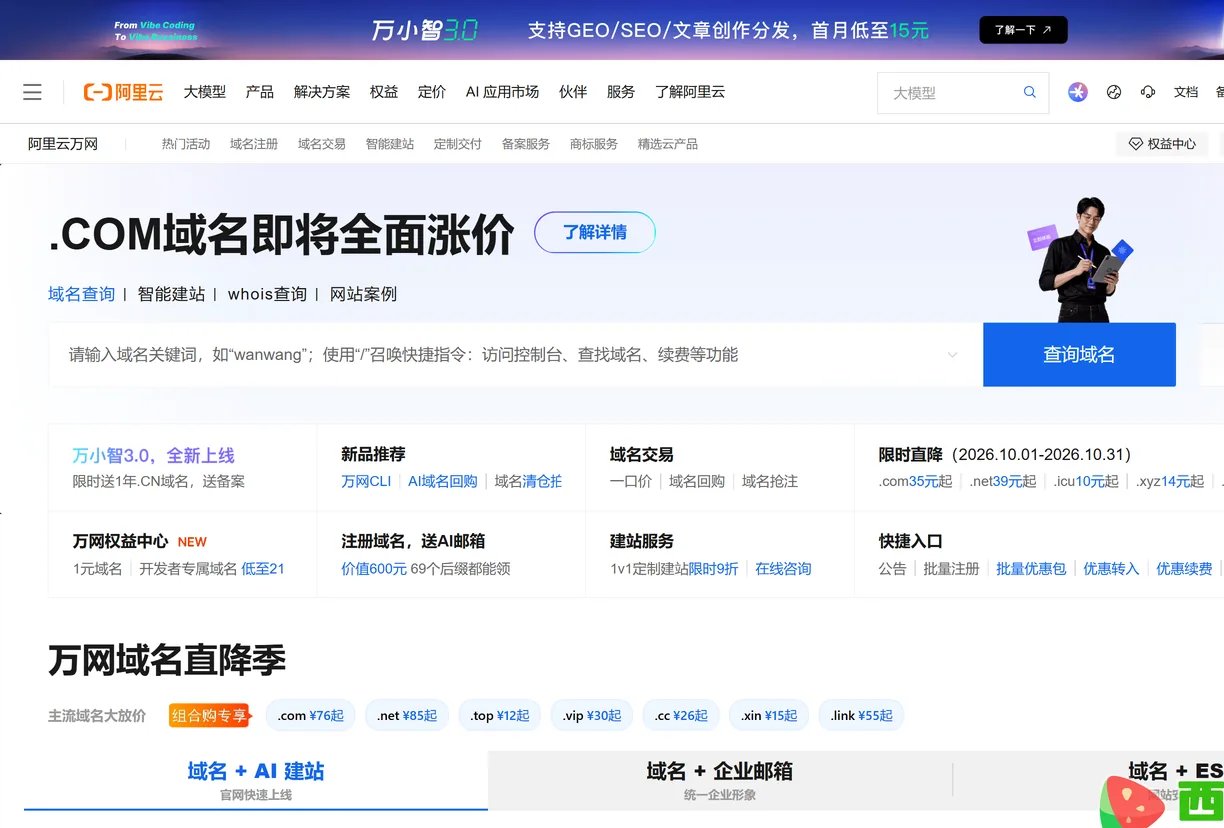
Task: Click the .com35元起 price link
Action: (916, 481)
